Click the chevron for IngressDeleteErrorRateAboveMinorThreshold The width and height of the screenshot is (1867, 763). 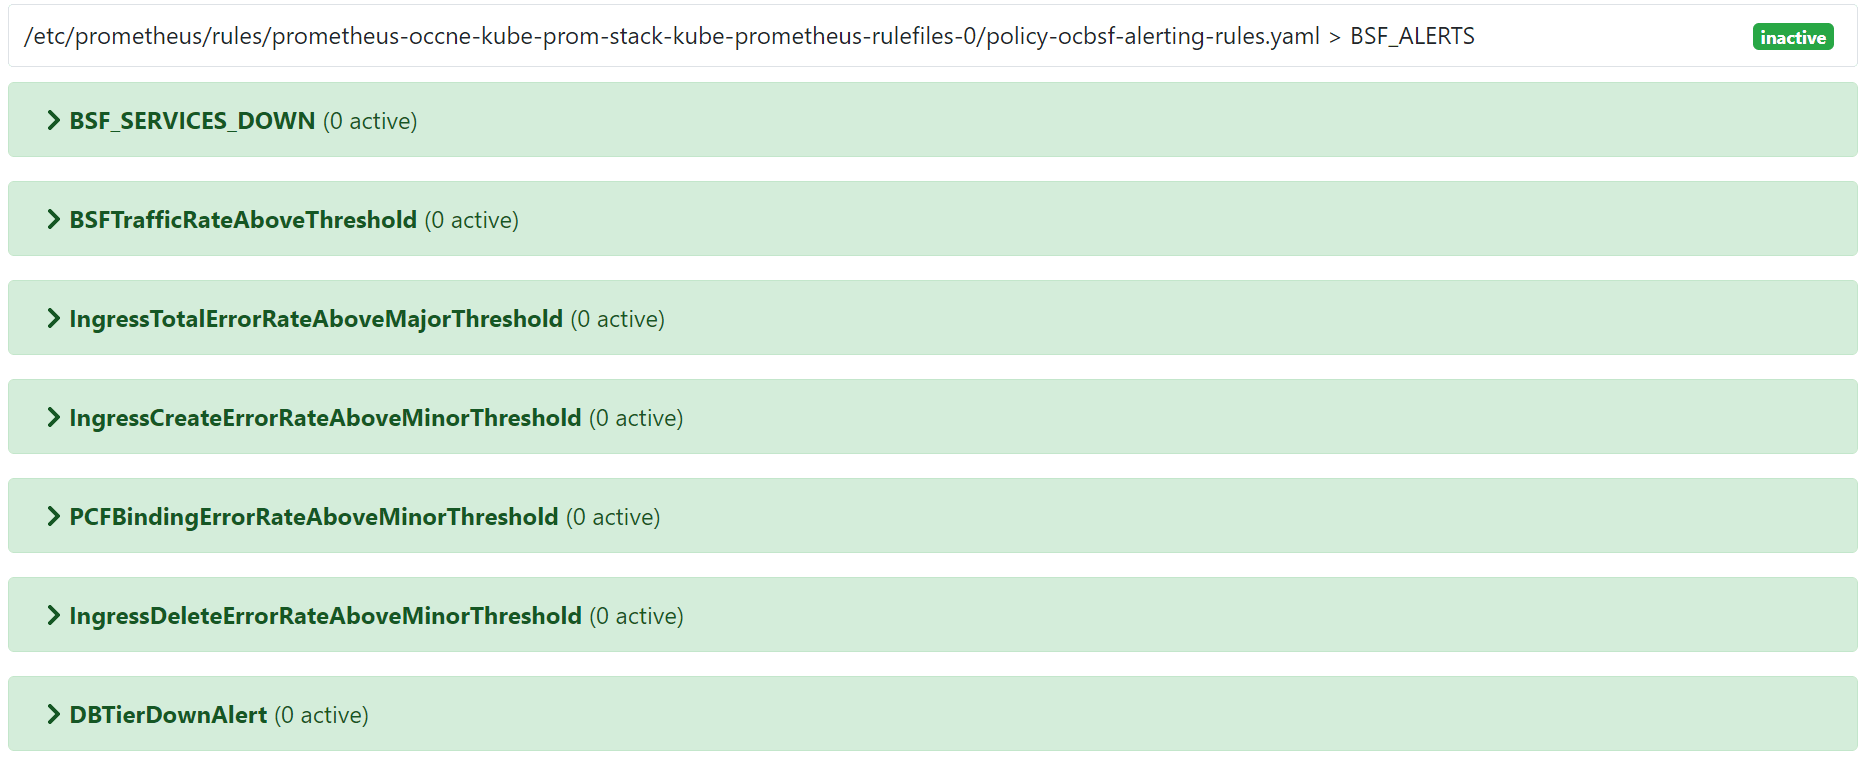pos(53,615)
